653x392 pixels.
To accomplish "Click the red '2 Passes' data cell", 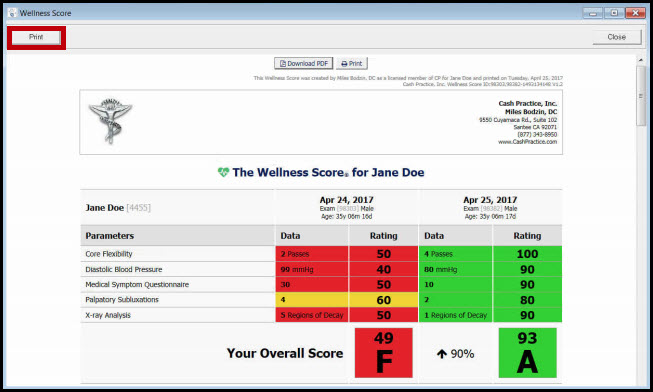I will click(312, 254).
